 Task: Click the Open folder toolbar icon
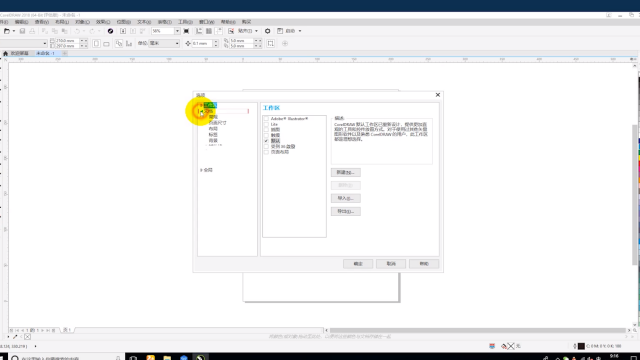7,31
